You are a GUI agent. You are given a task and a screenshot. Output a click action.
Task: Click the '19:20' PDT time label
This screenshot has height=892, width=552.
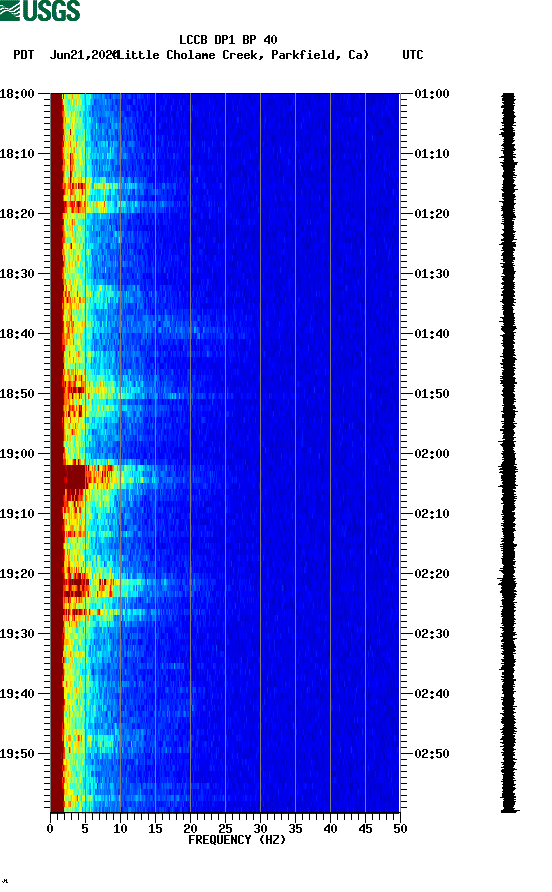(17, 574)
